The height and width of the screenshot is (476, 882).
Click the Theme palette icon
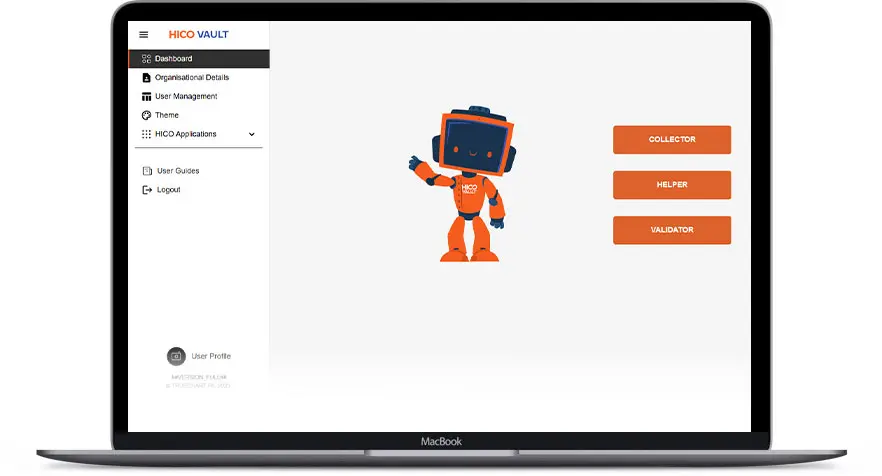click(x=146, y=115)
